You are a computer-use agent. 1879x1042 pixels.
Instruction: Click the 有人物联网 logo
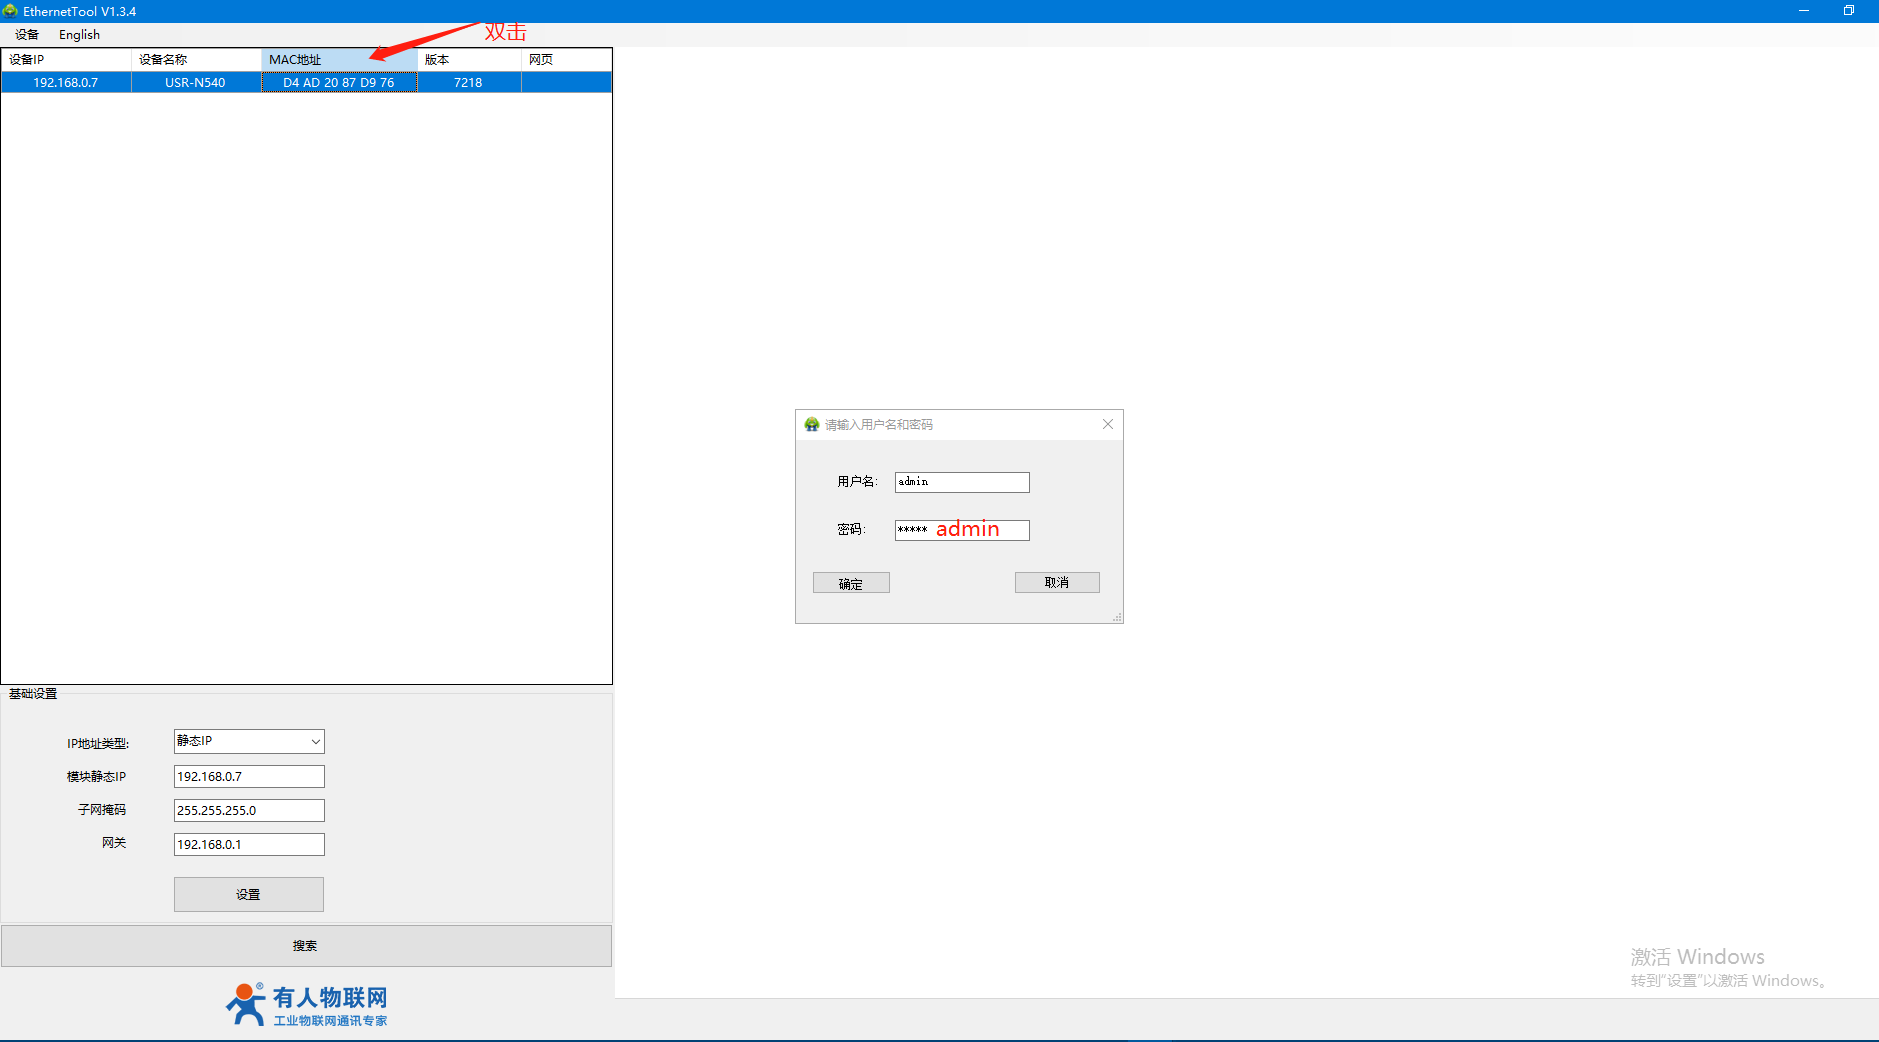(x=306, y=1005)
